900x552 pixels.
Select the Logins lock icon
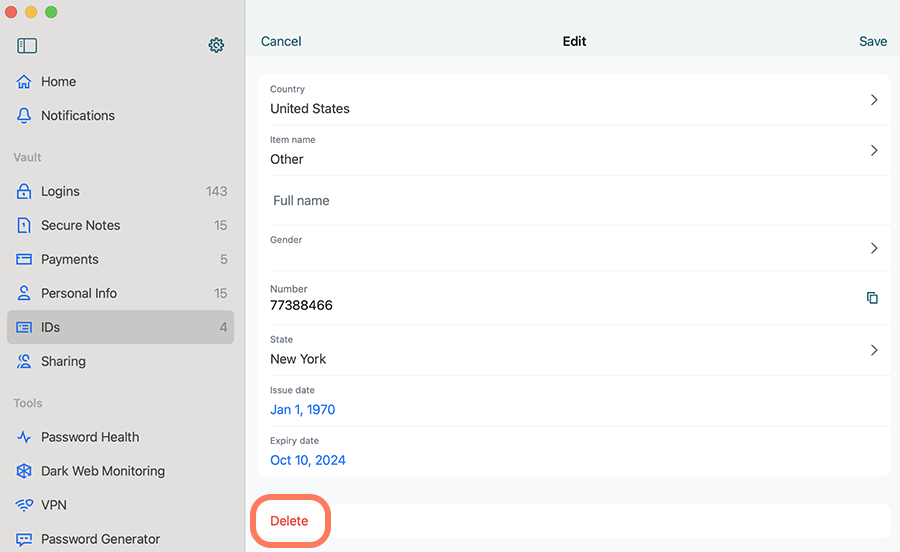tap(24, 191)
